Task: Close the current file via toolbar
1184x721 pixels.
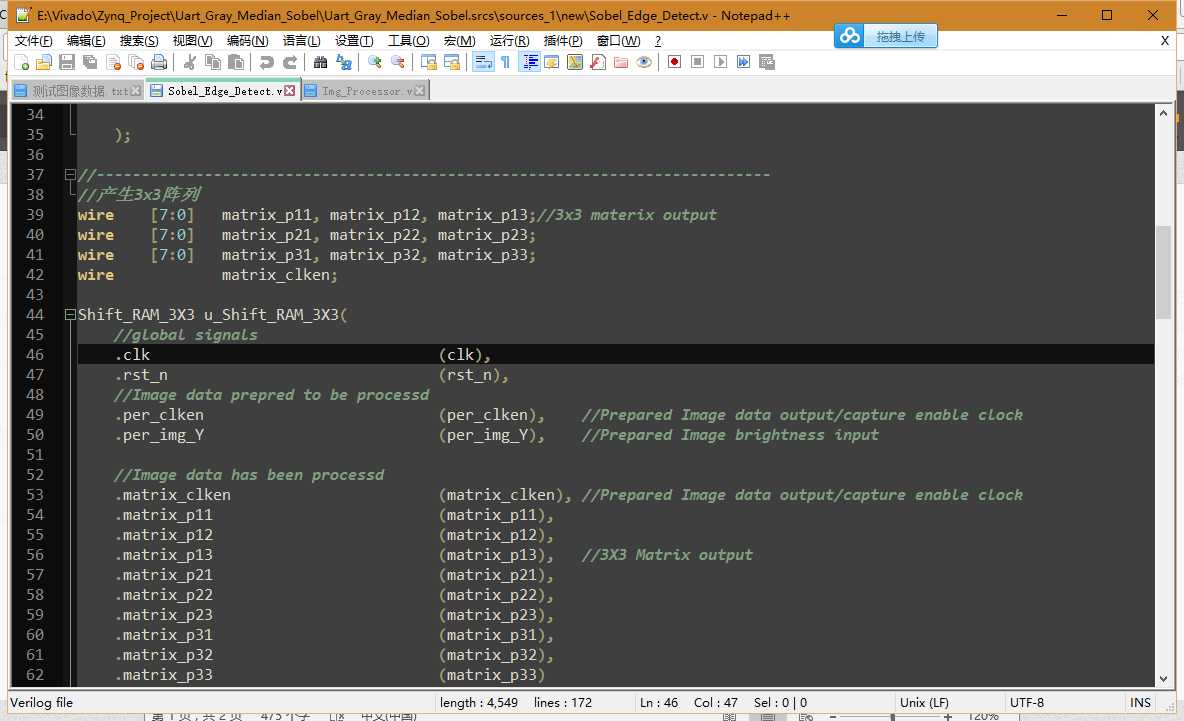Action: click(113, 62)
